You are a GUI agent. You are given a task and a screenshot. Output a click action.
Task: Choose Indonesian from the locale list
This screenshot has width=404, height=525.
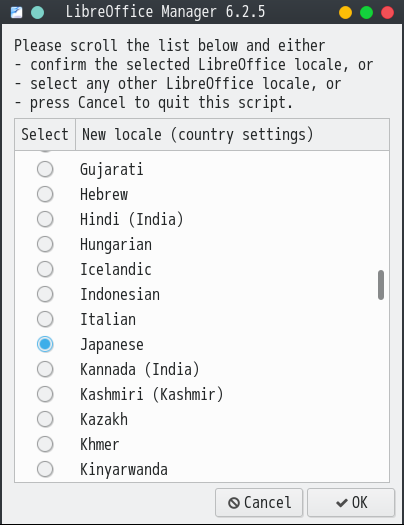(45, 294)
